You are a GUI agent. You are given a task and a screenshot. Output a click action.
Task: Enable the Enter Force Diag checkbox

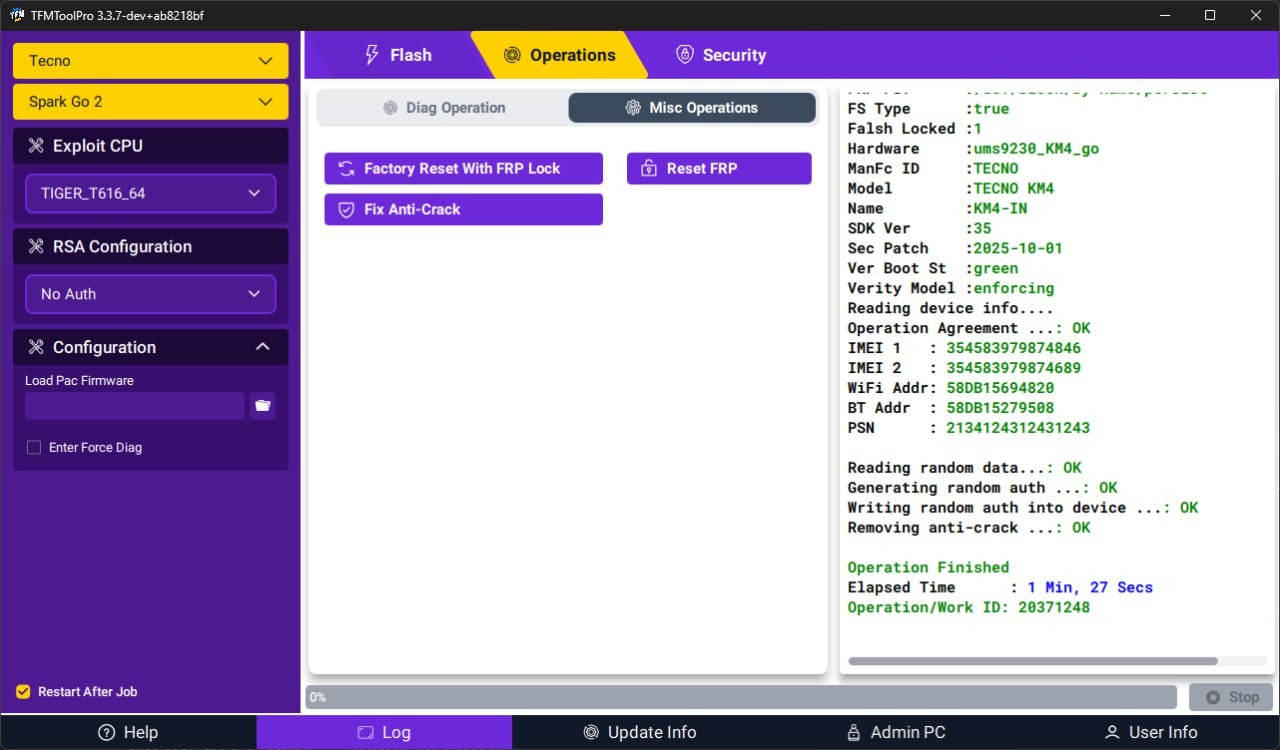click(x=34, y=448)
